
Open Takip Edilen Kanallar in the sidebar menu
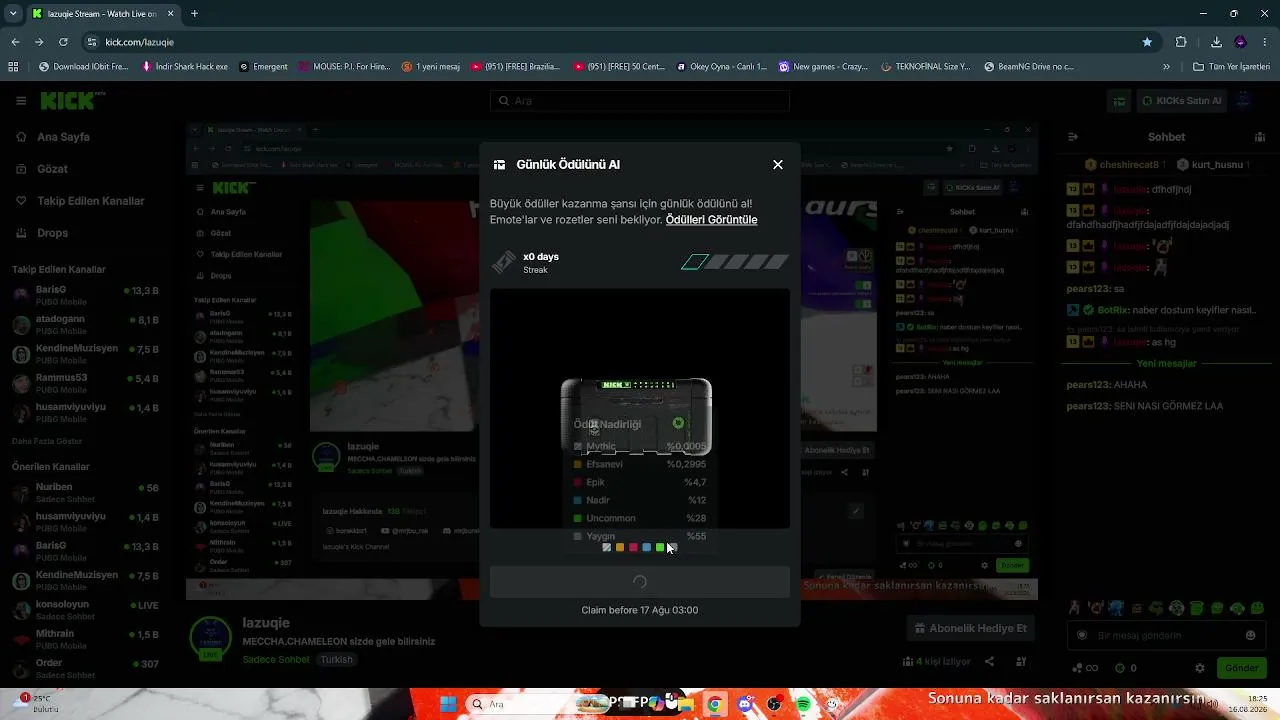point(90,201)
